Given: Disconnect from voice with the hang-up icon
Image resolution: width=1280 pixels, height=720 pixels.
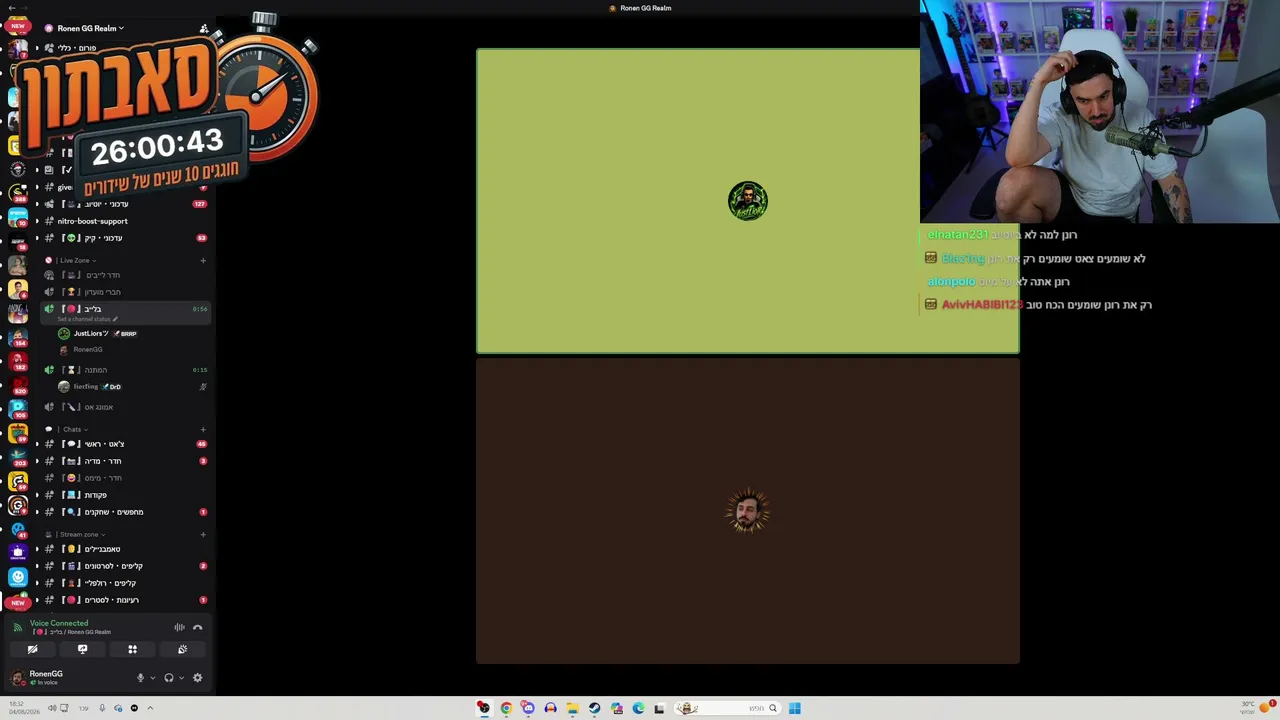Looking at the screenshot, I should (x=198, y=627).
